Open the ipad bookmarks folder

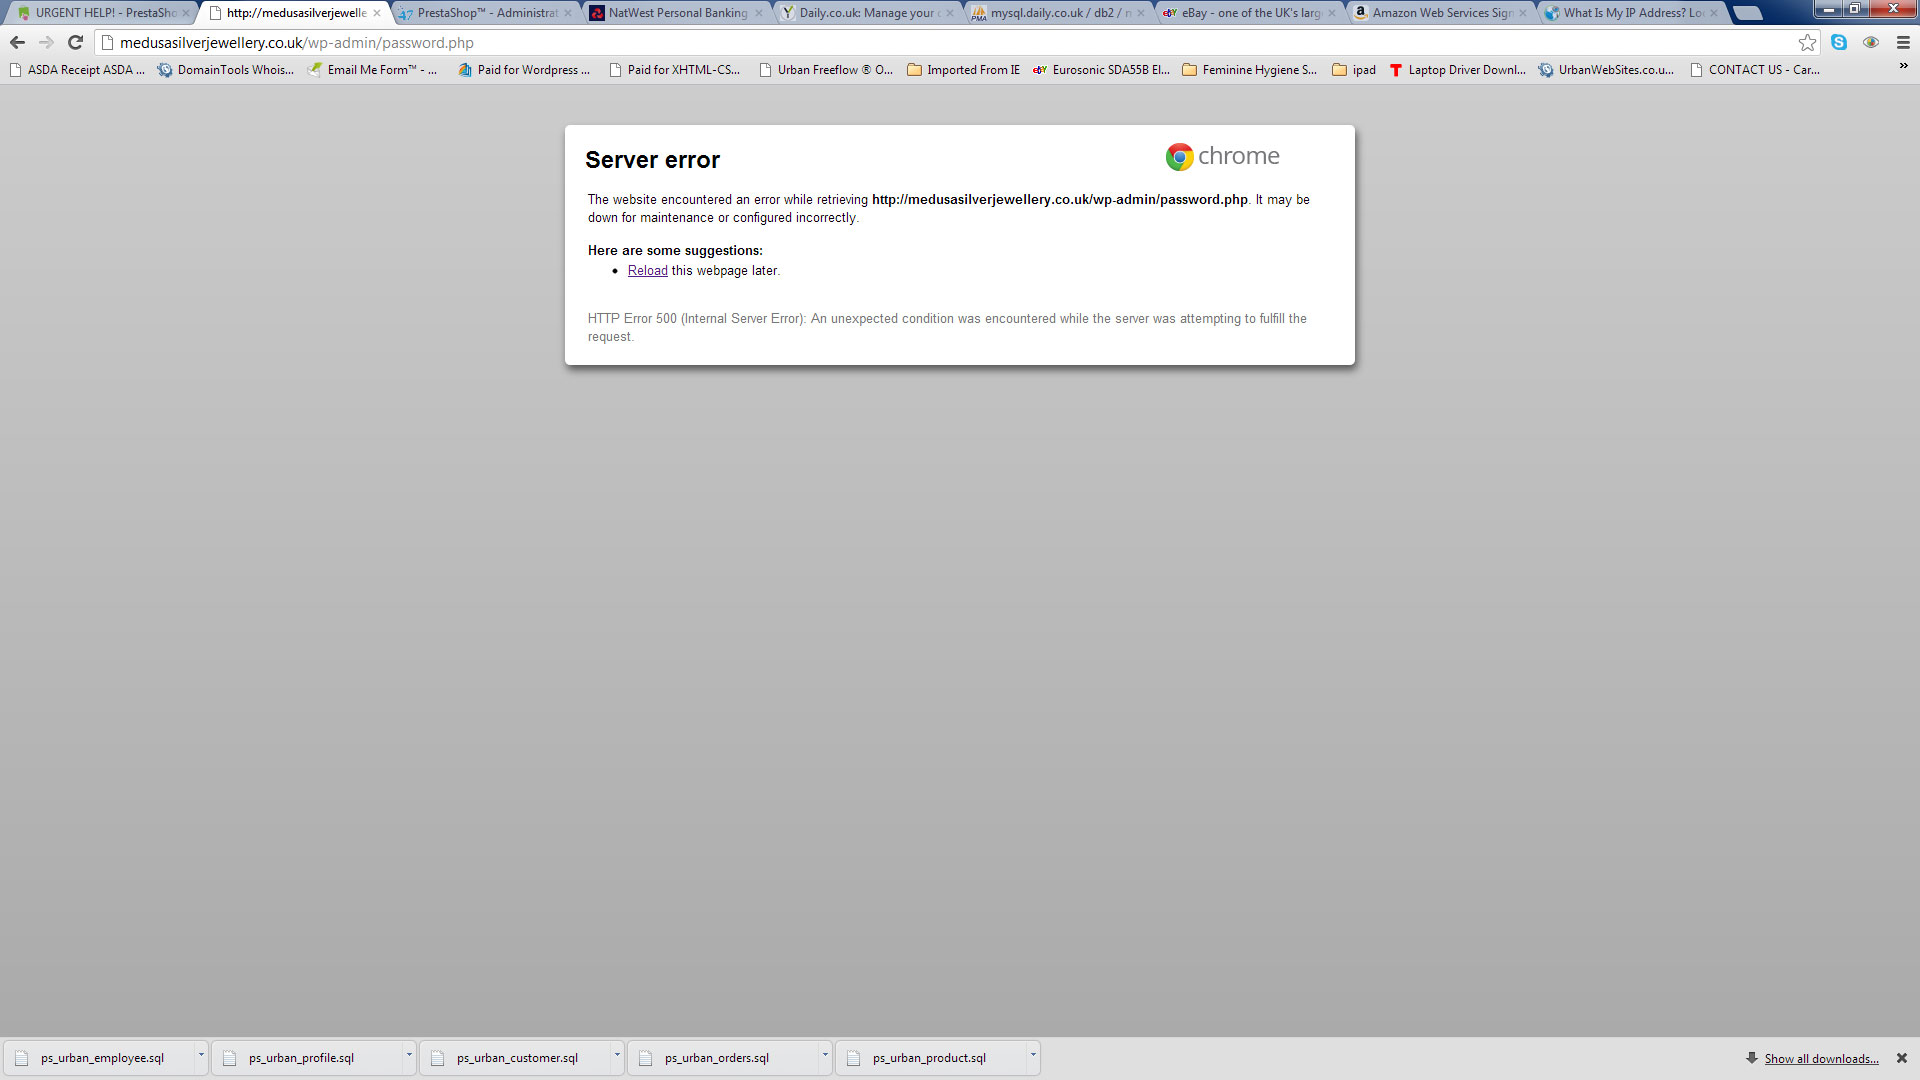(1354, 70)
